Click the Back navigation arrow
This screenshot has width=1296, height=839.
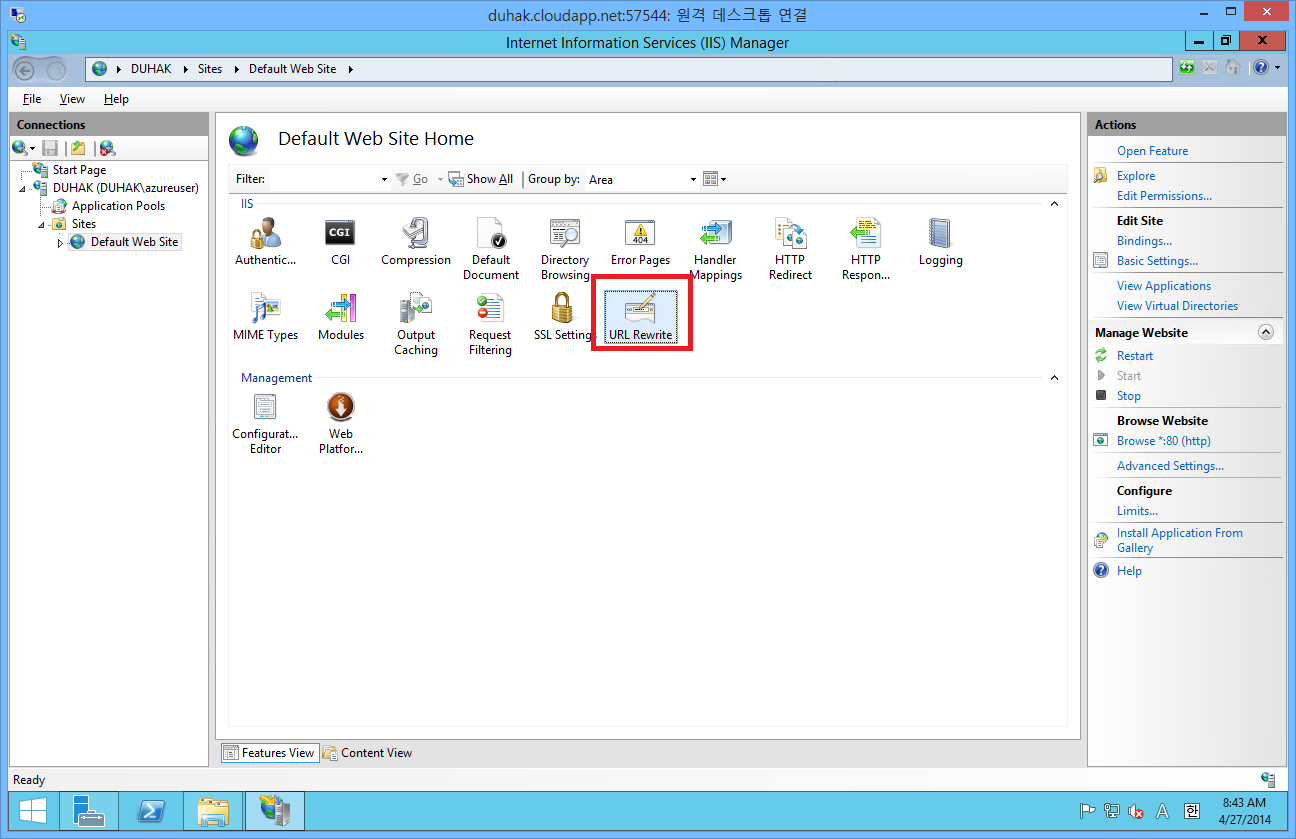tap(25, 69)
